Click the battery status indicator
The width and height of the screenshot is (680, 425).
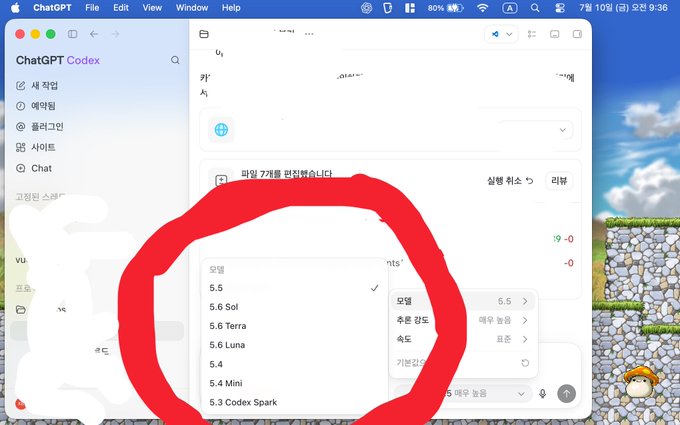tap(445, 8)
